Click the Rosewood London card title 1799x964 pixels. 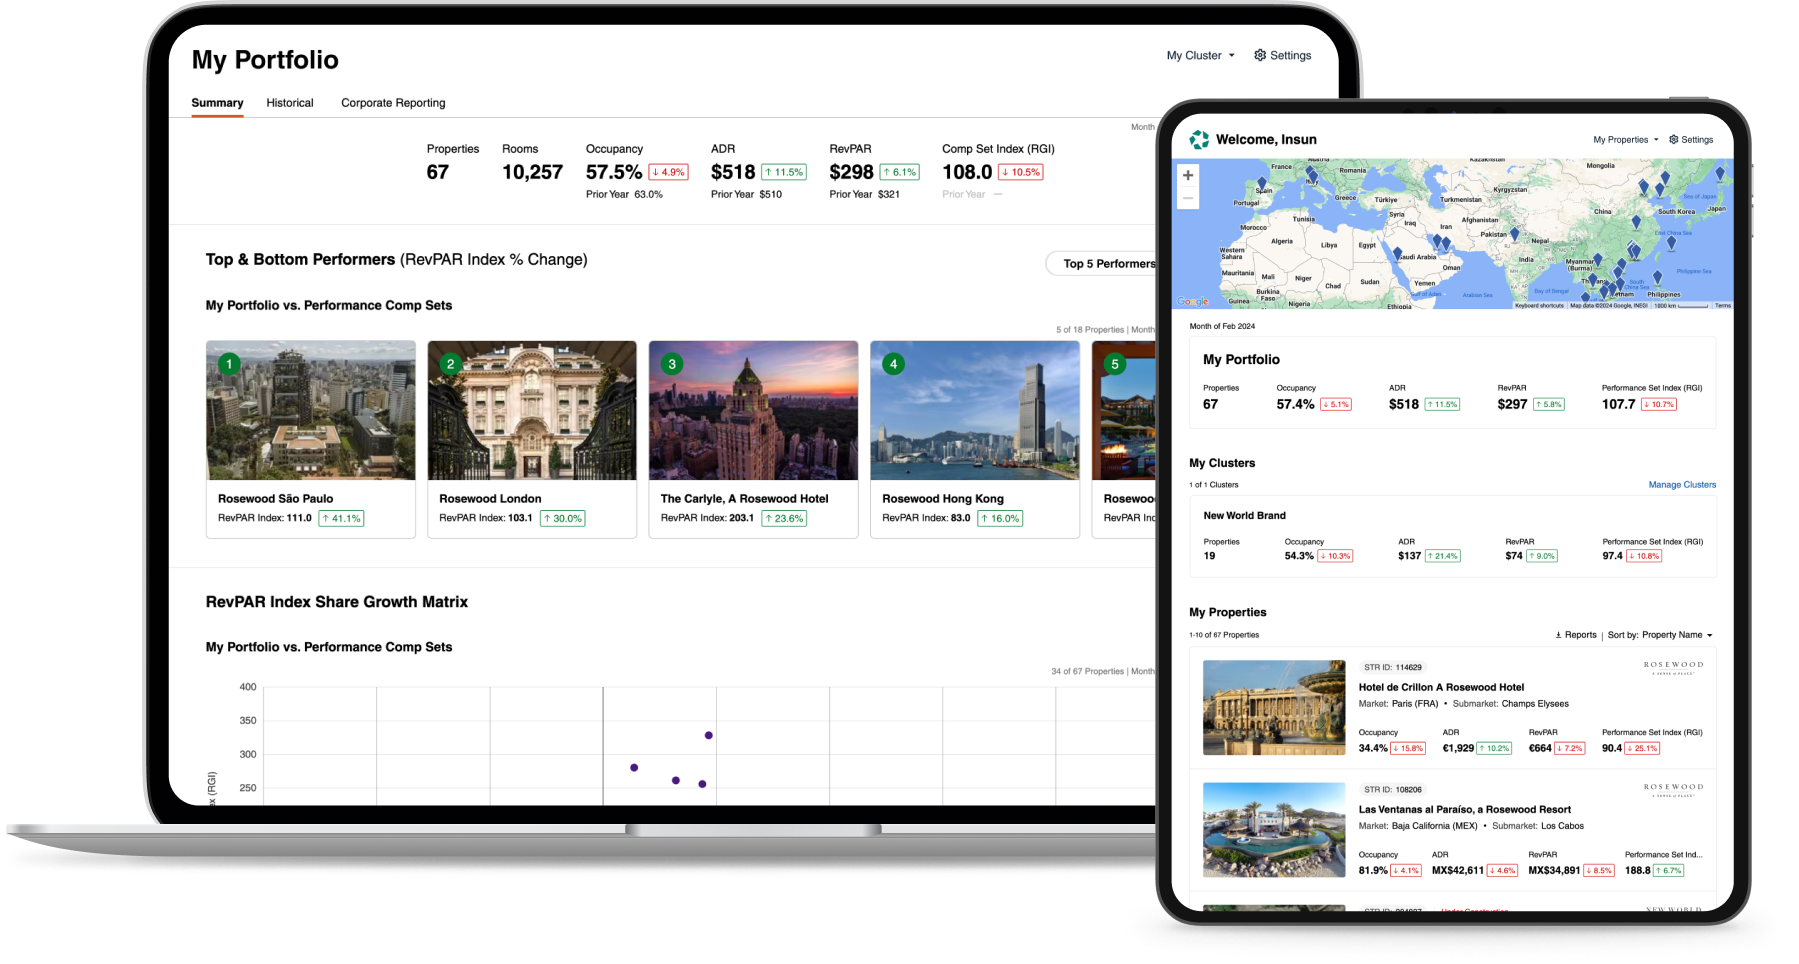[490, 499]
